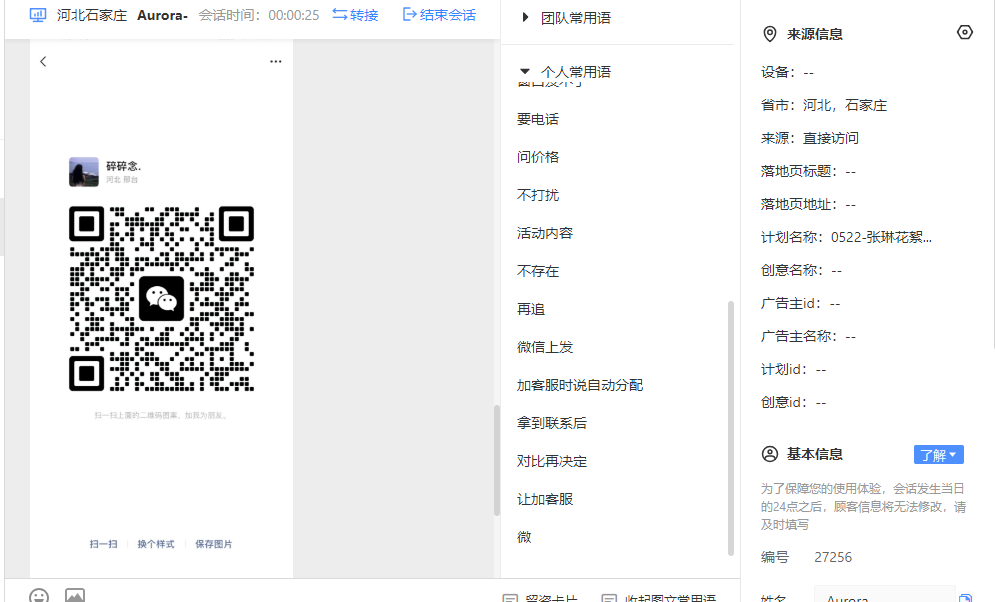The image size is (995, 602).
Task: Click the session title Aurora-
Action: 162,15
